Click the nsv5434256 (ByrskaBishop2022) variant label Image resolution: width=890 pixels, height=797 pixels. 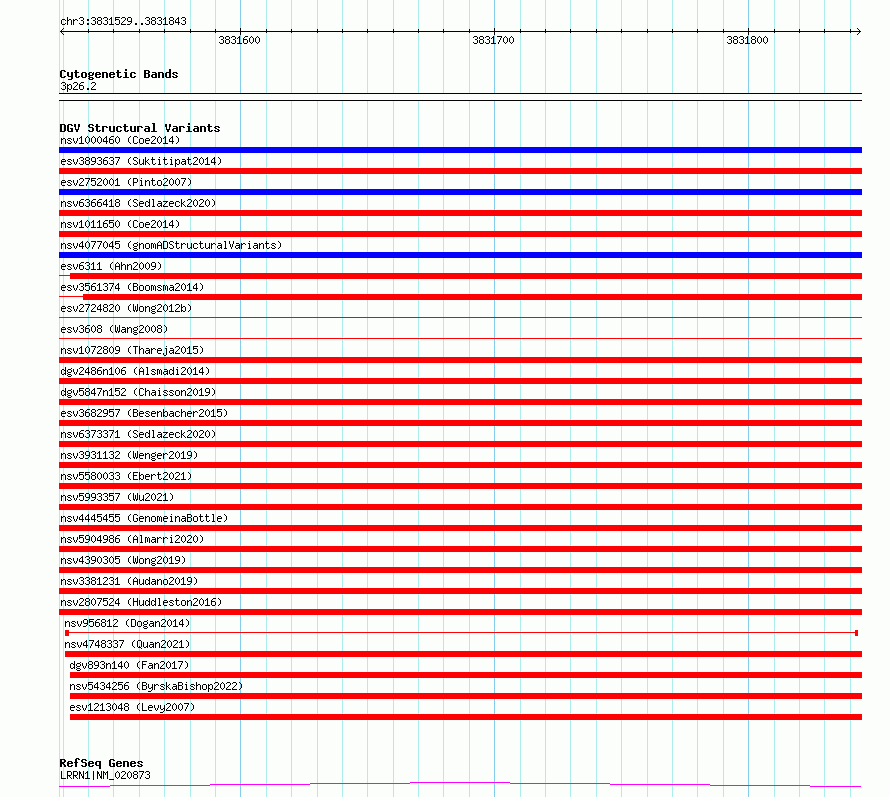coord(156,686)
